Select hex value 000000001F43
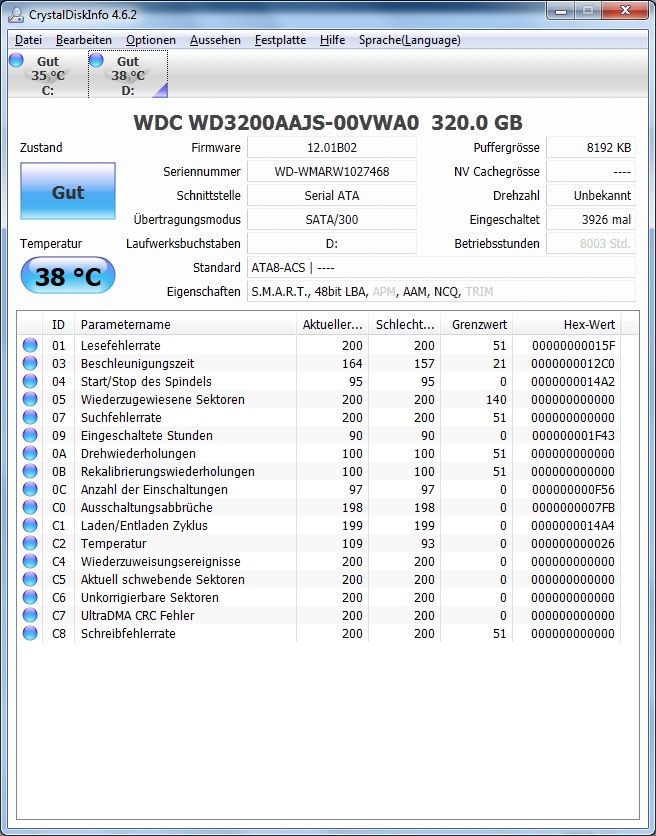 [573, 436]
